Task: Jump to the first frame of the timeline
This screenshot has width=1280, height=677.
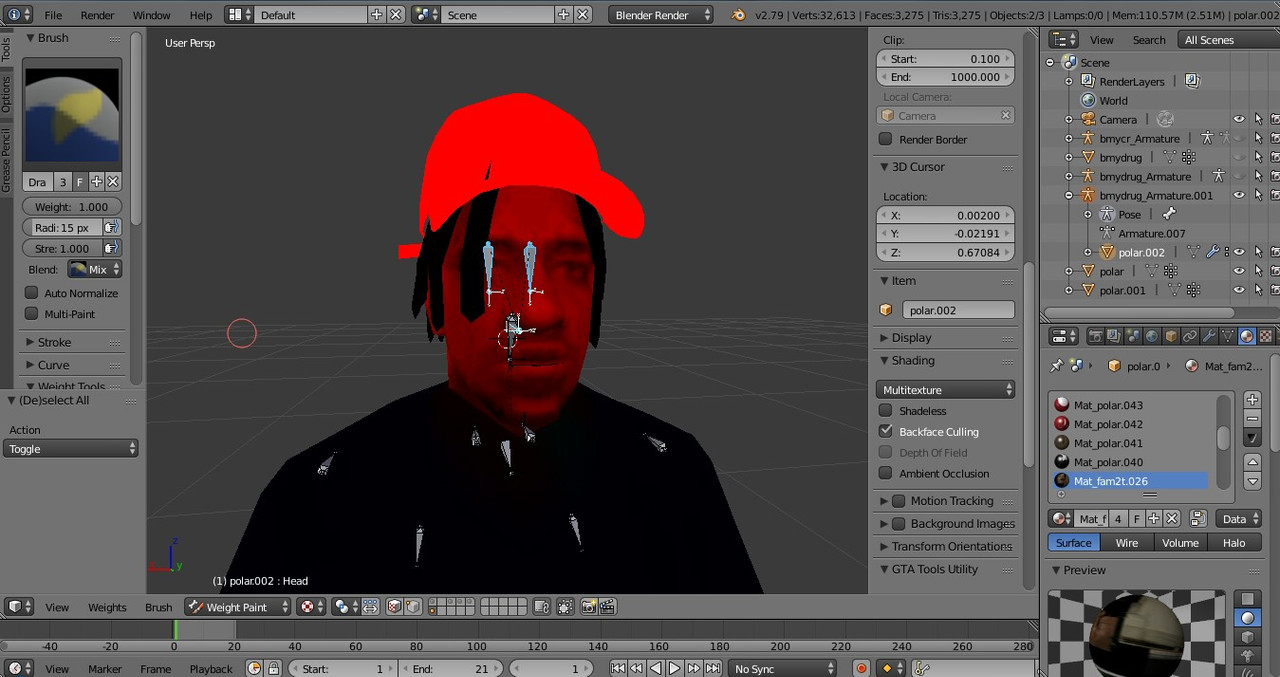Action: pos(618,668)
